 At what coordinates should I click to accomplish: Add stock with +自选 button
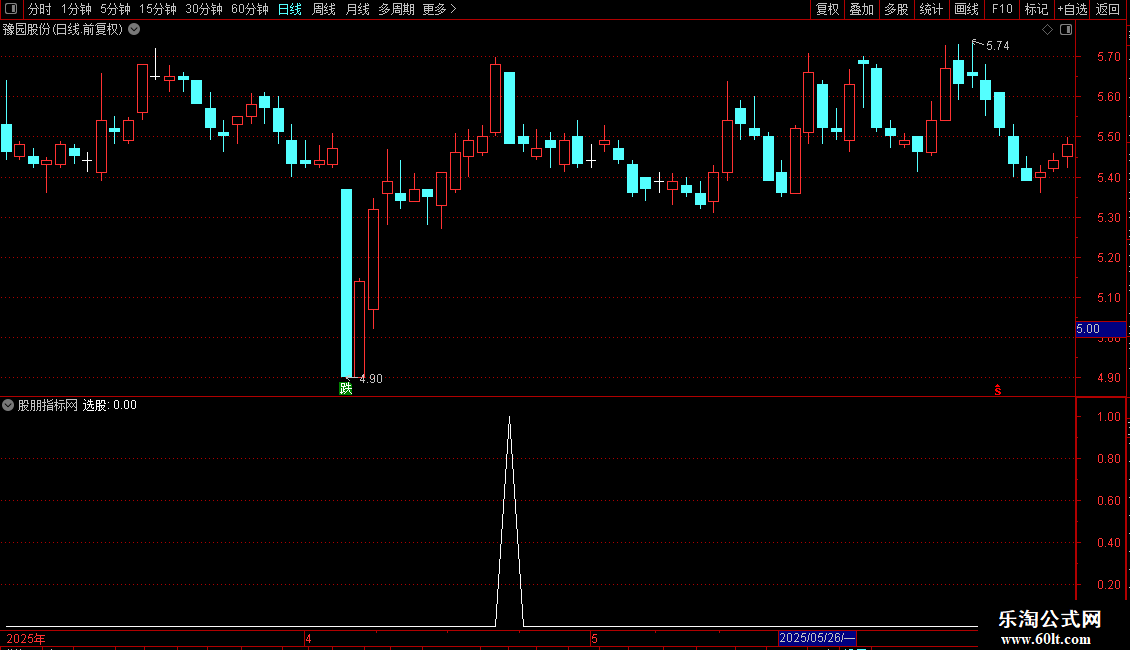click(x=1072, y=9)
